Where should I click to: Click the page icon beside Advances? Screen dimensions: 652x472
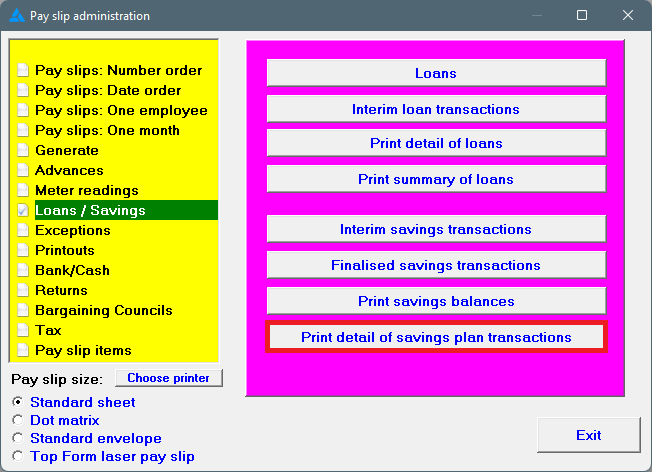click(23, 170)
